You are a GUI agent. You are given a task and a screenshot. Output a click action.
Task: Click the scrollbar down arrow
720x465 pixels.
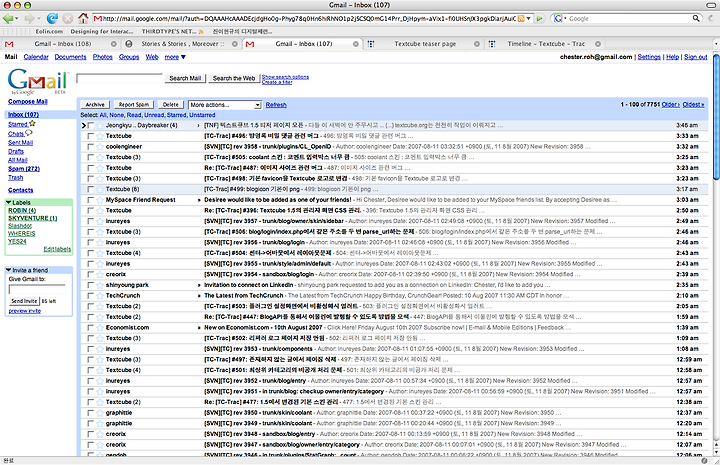[716, 453]
